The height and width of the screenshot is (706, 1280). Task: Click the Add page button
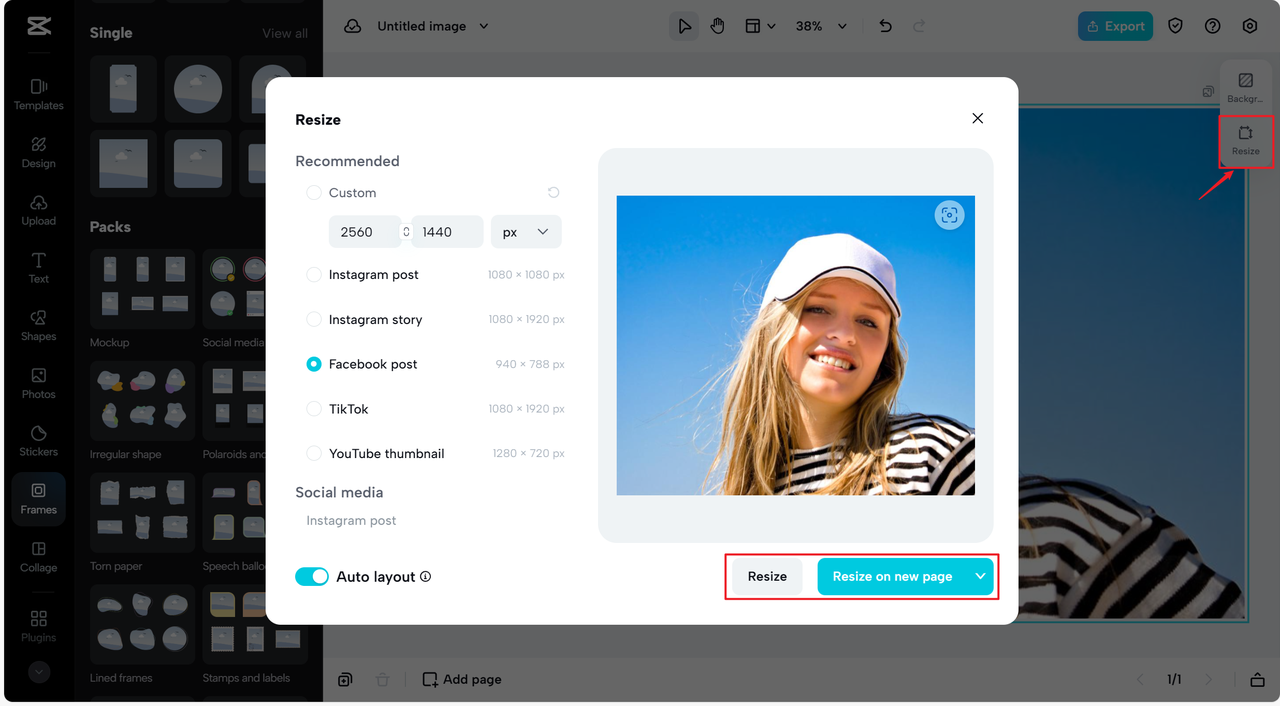[462, 680]
